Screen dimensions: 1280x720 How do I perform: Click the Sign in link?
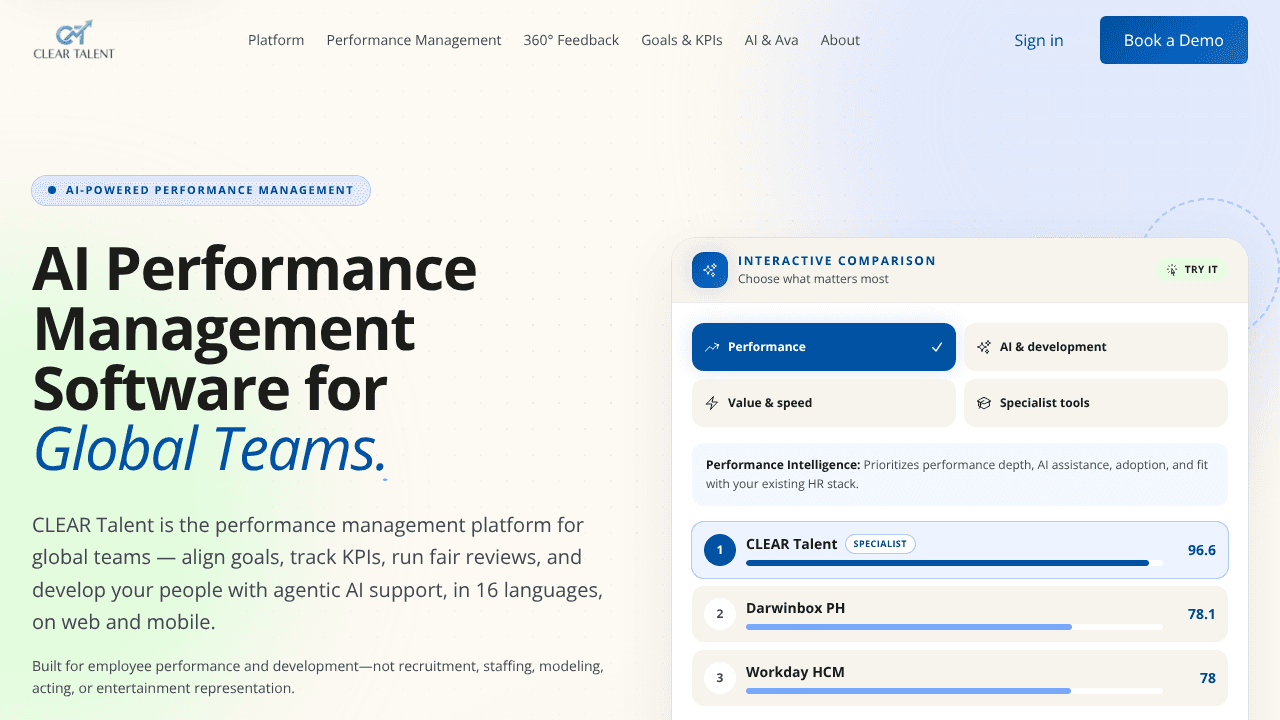coord(1039,40)
